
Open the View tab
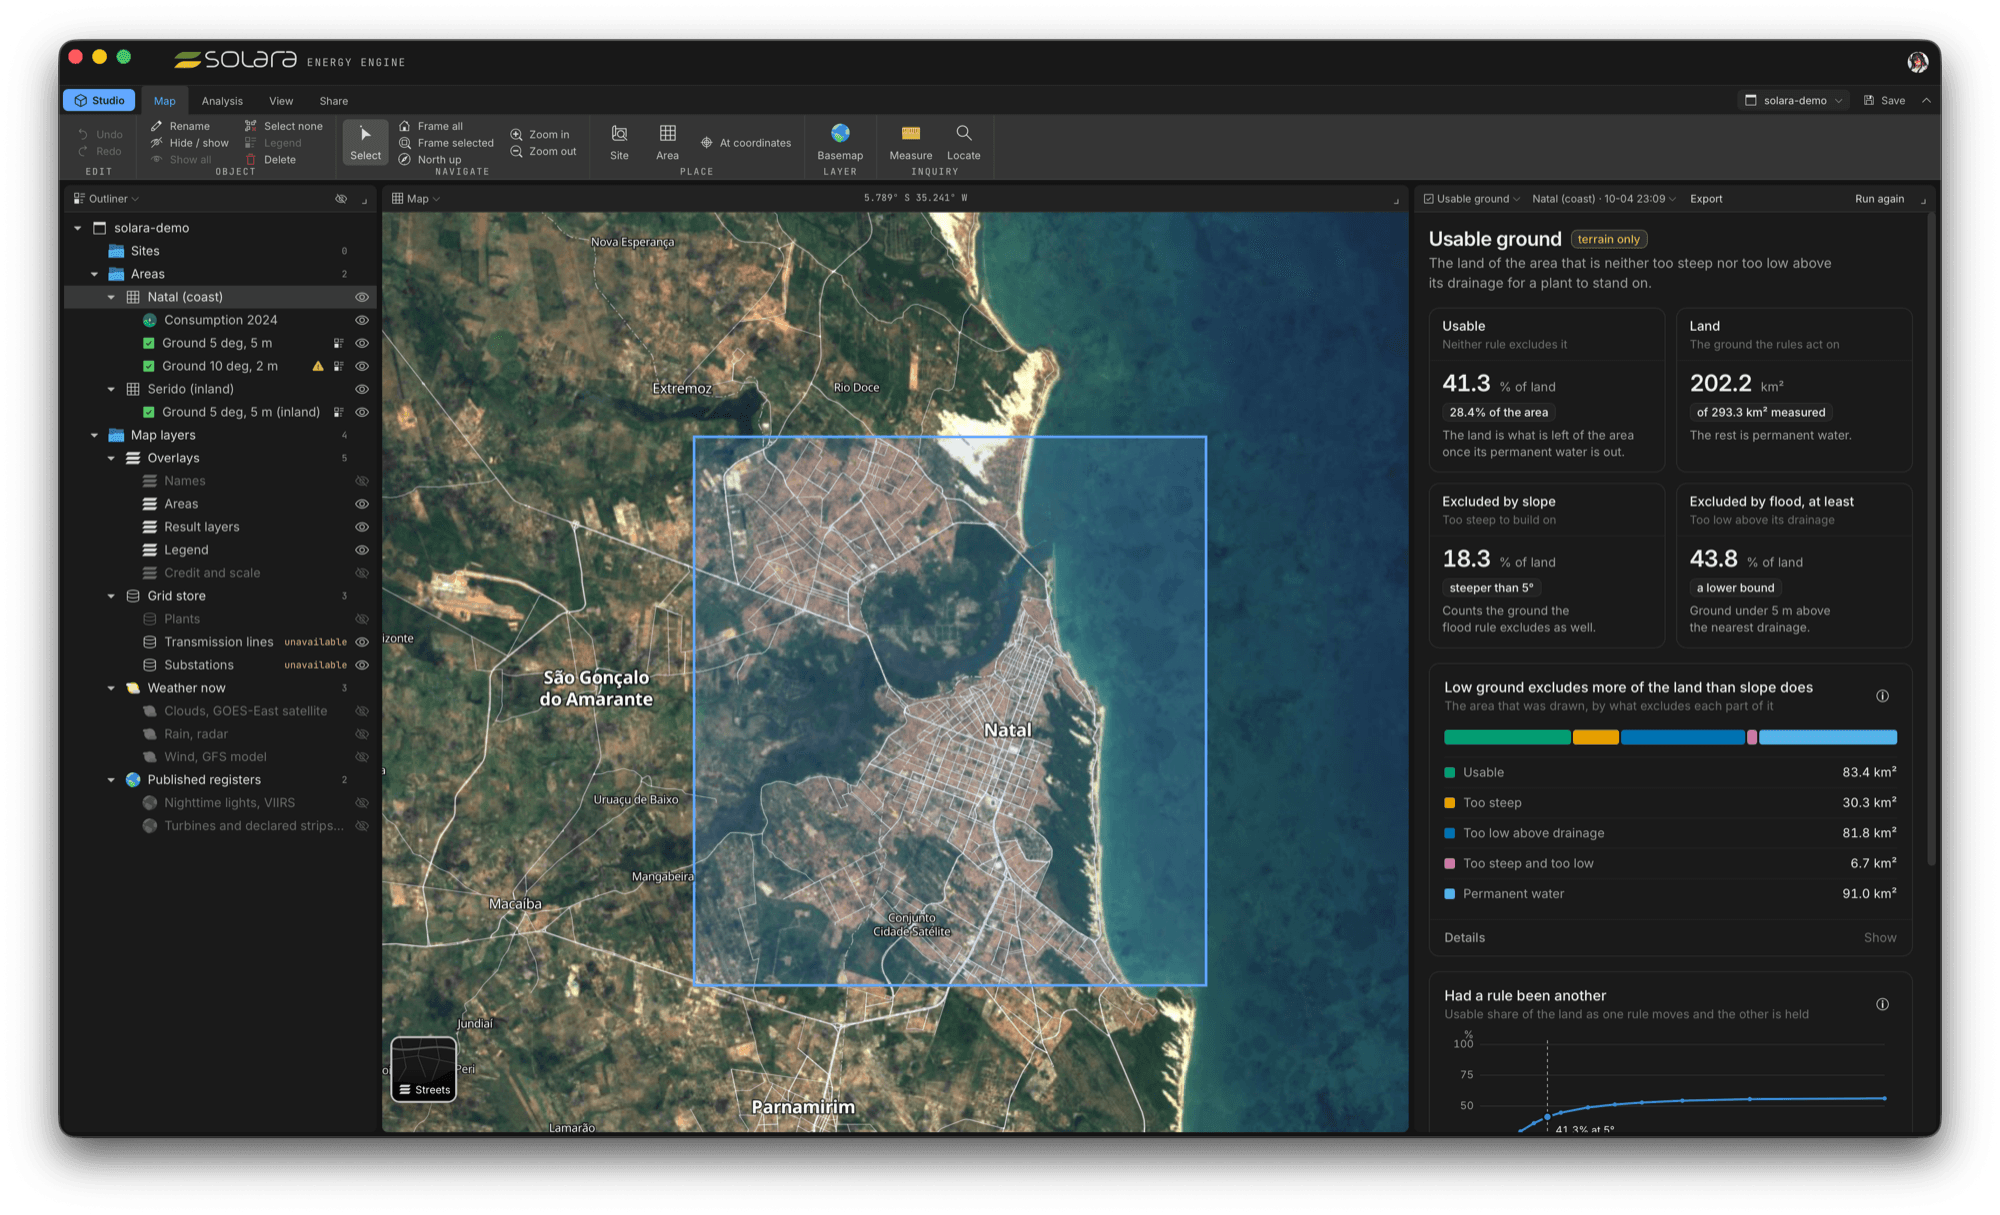click(281, 101)
